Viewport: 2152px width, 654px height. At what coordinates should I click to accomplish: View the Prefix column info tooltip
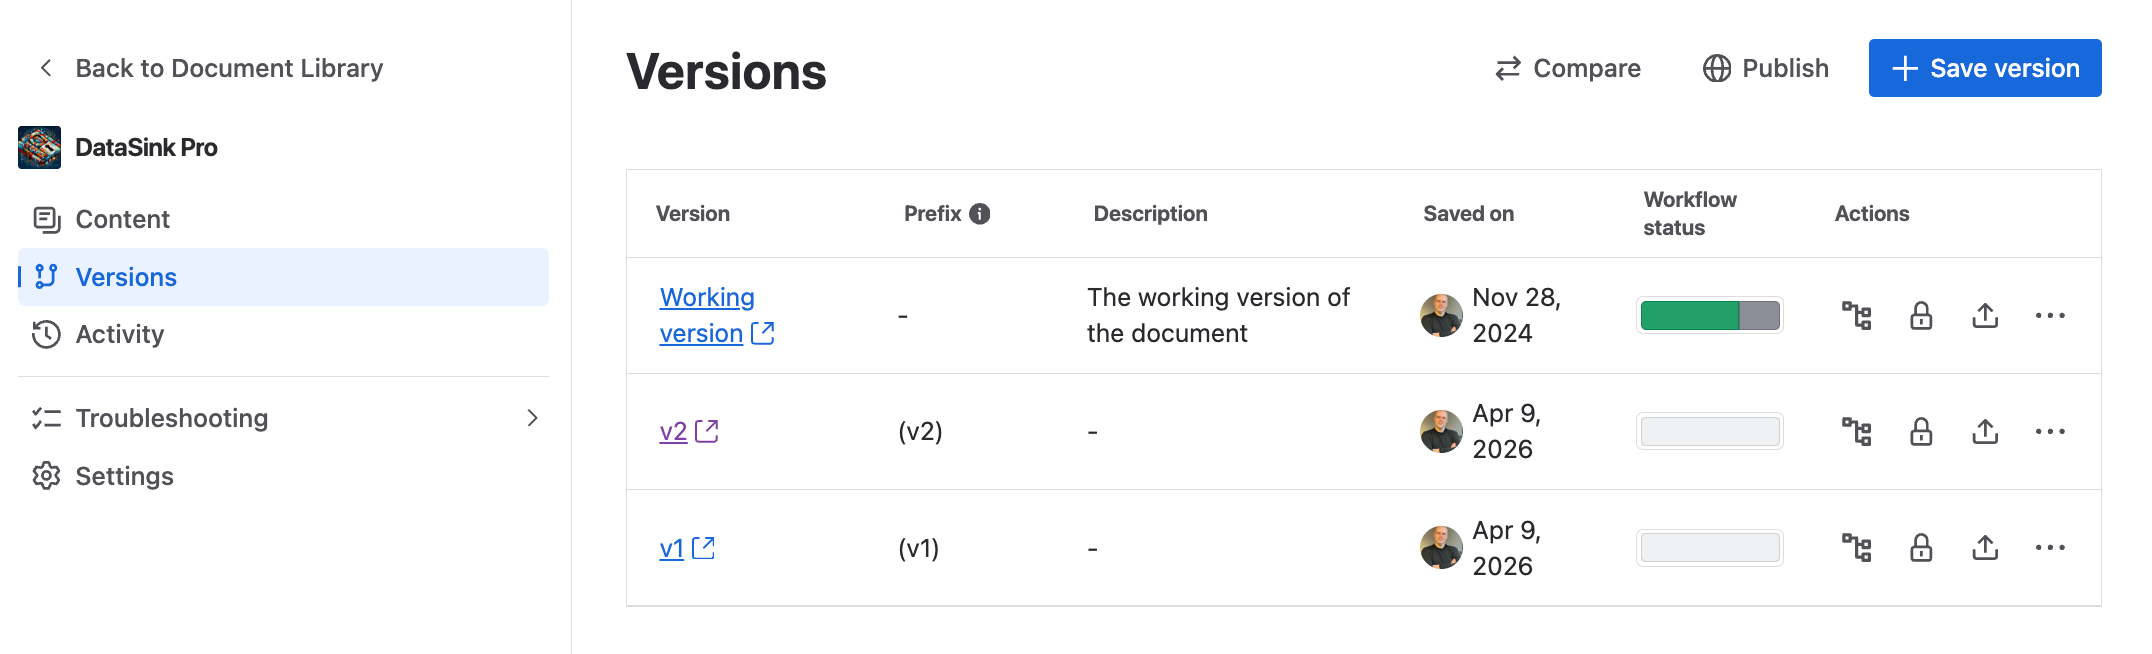[980, 213]
